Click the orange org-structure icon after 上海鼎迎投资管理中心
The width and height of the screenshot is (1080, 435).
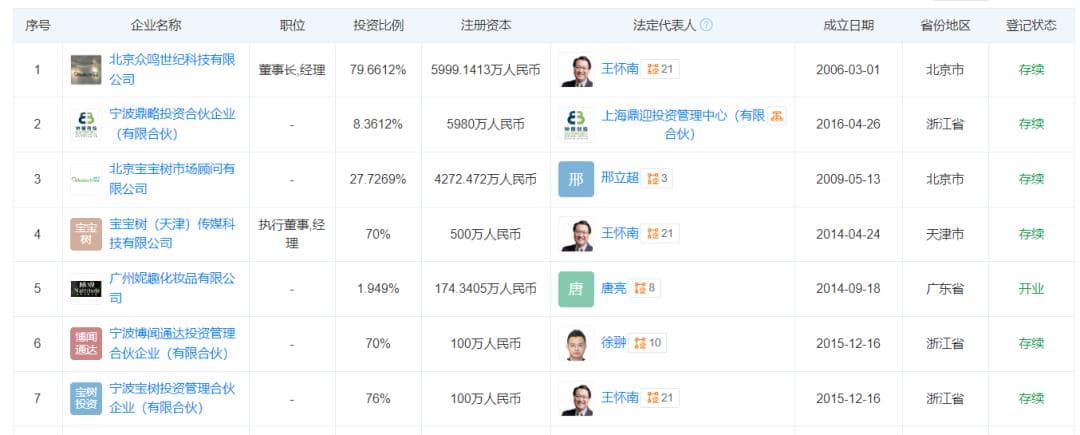pos(776,116)
